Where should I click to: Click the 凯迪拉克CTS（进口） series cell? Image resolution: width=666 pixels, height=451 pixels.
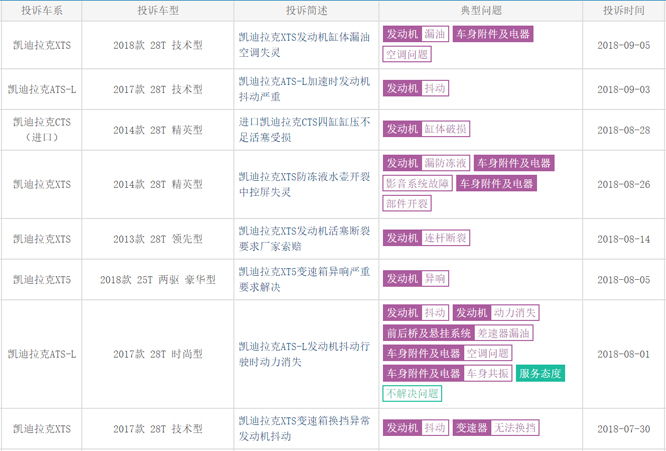coord(42,130)
